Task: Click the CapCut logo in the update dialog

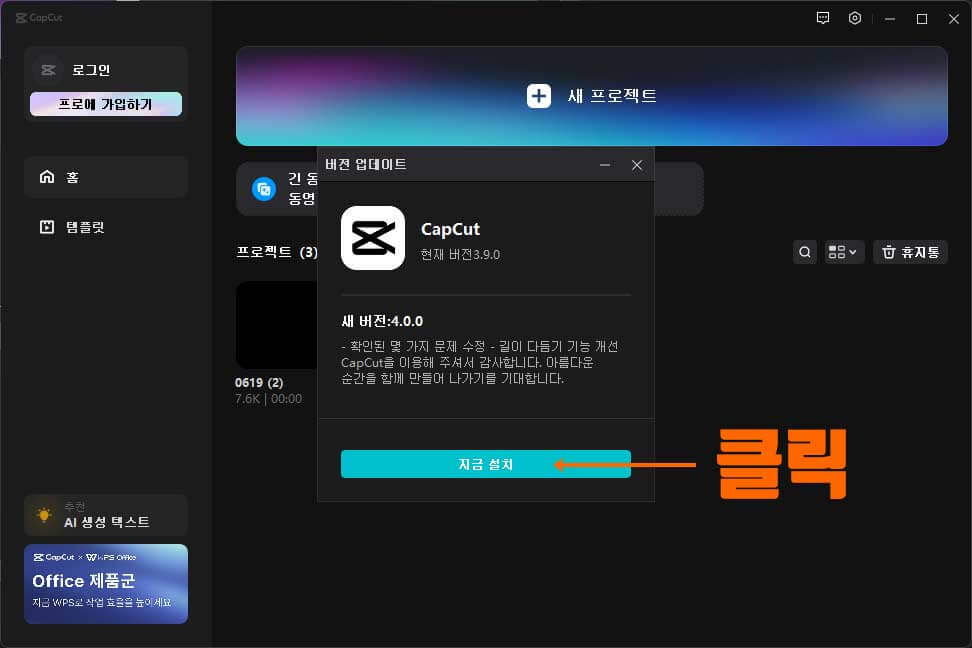Action: coord(372,239)
